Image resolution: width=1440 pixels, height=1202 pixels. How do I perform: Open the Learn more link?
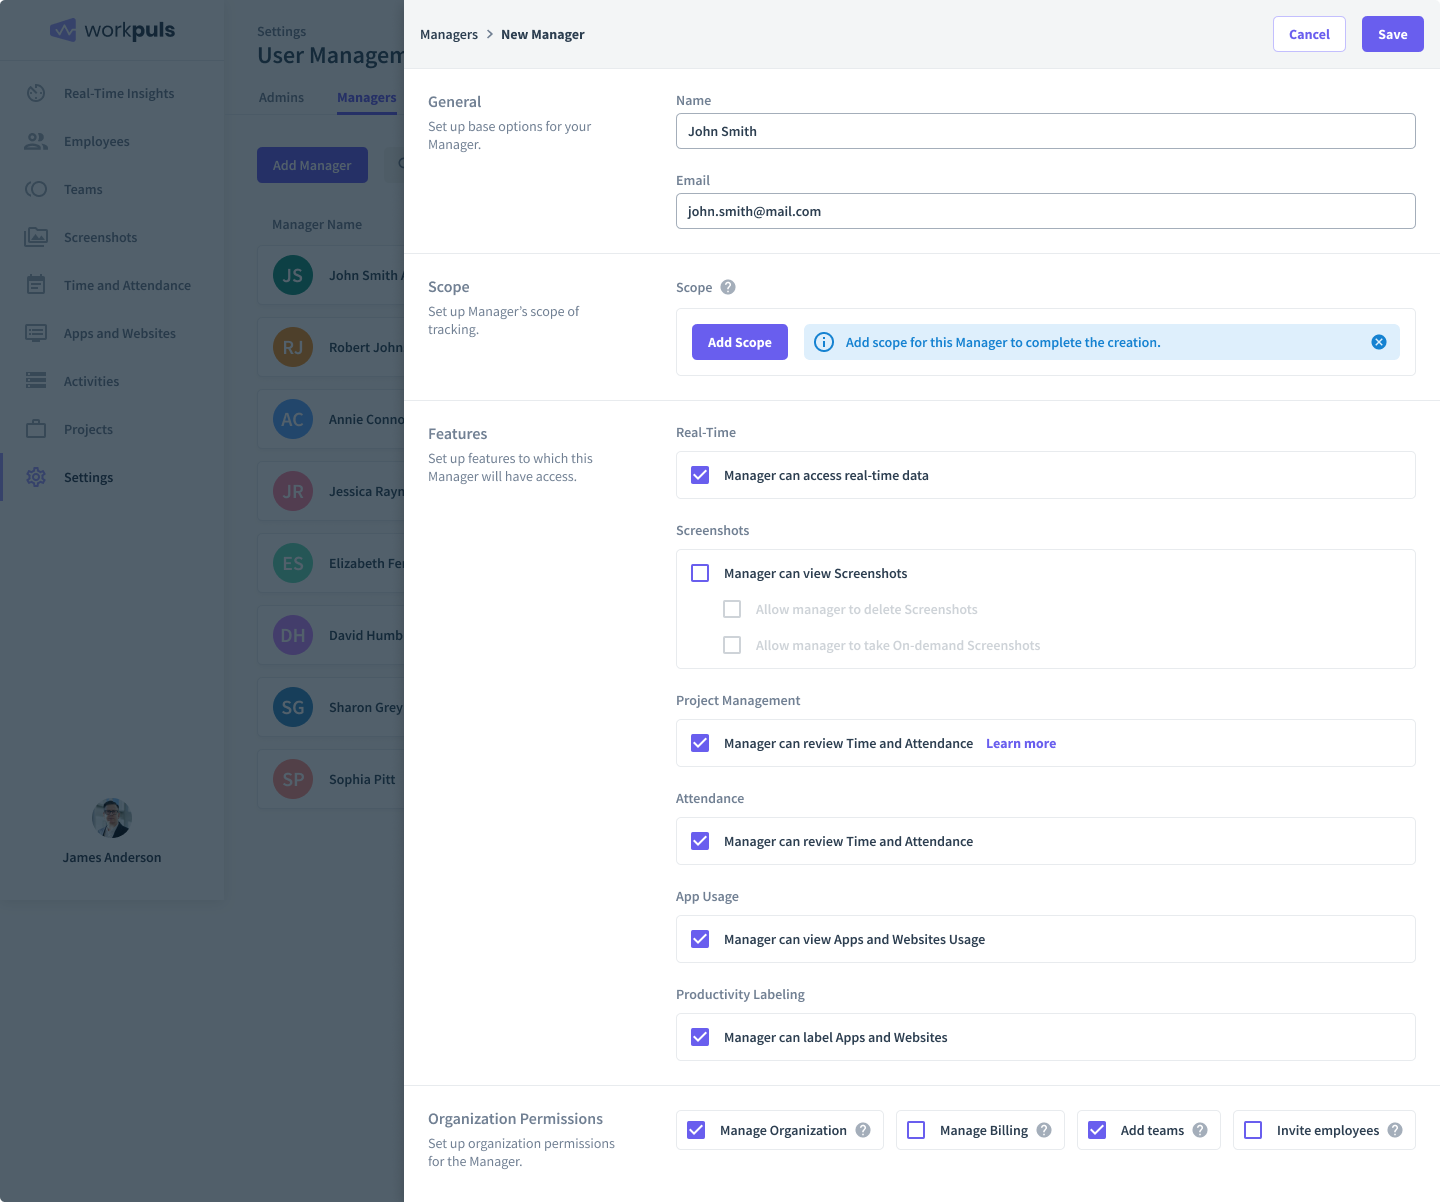click(1021, 743)
